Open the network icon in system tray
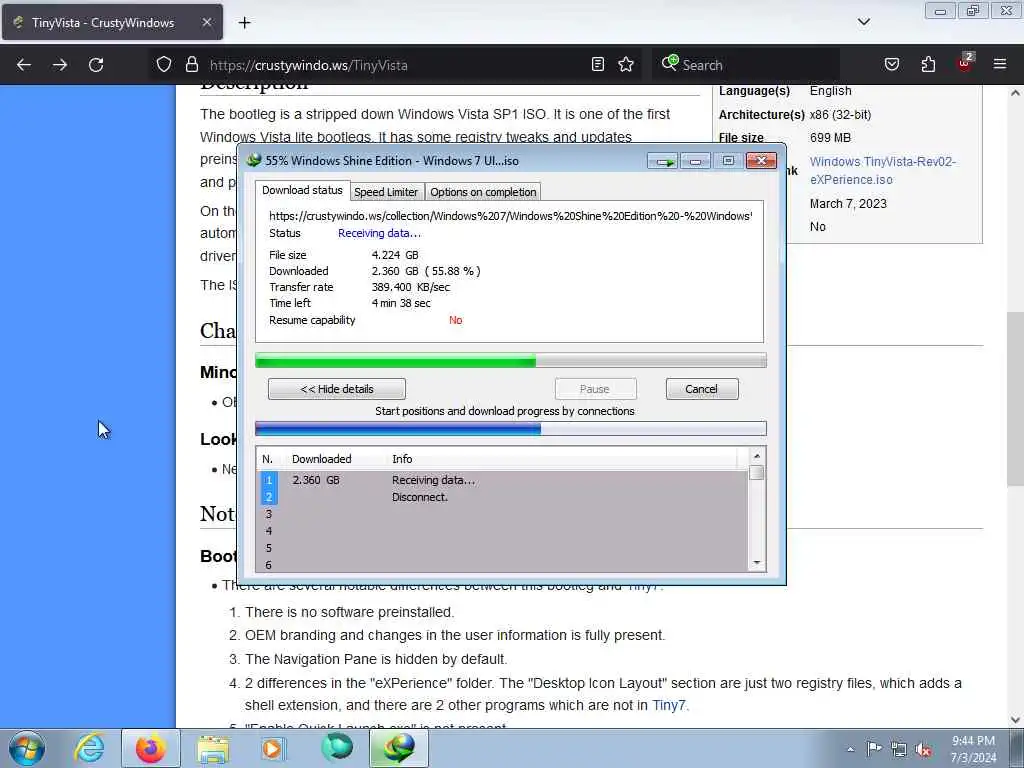Image resolution: width=1024 pixels, height=768 pixels. point(899,749)
